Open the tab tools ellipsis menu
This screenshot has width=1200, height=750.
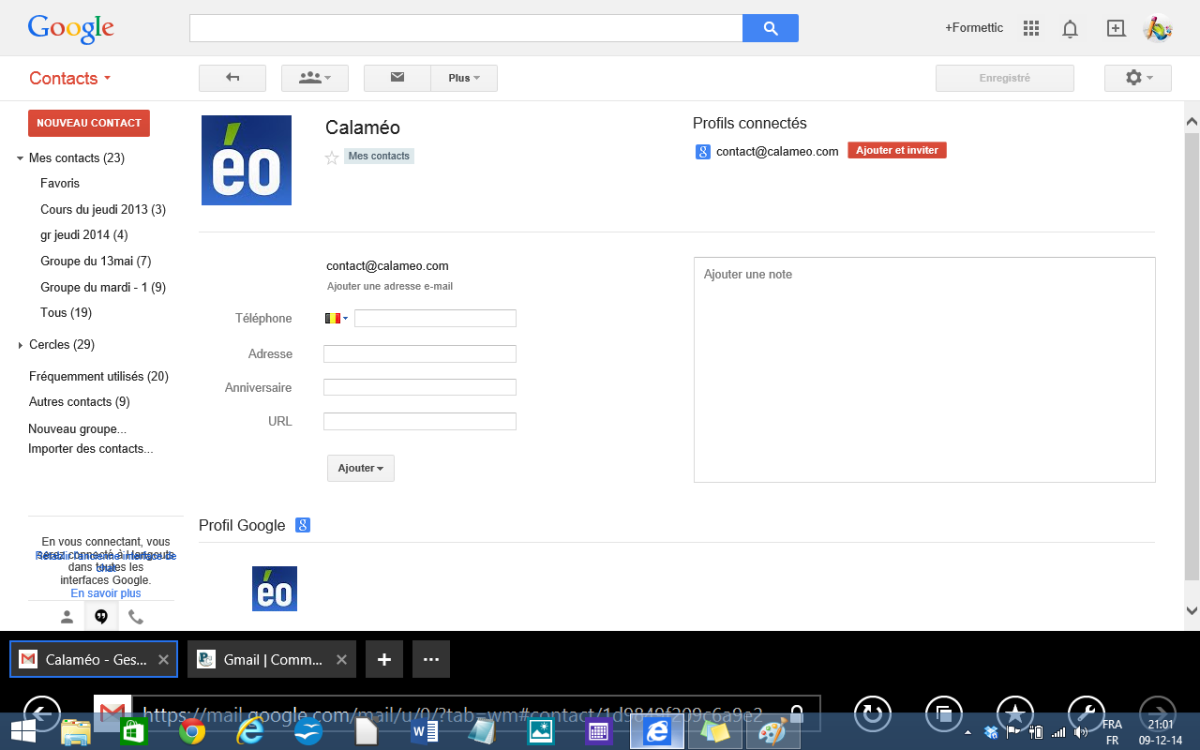coord(431,659)
